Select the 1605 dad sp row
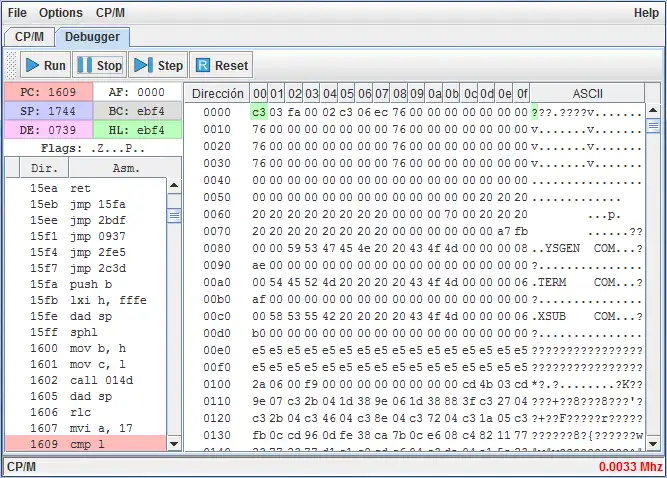Viewport: 667px width, 478px height. pos(86,396)
